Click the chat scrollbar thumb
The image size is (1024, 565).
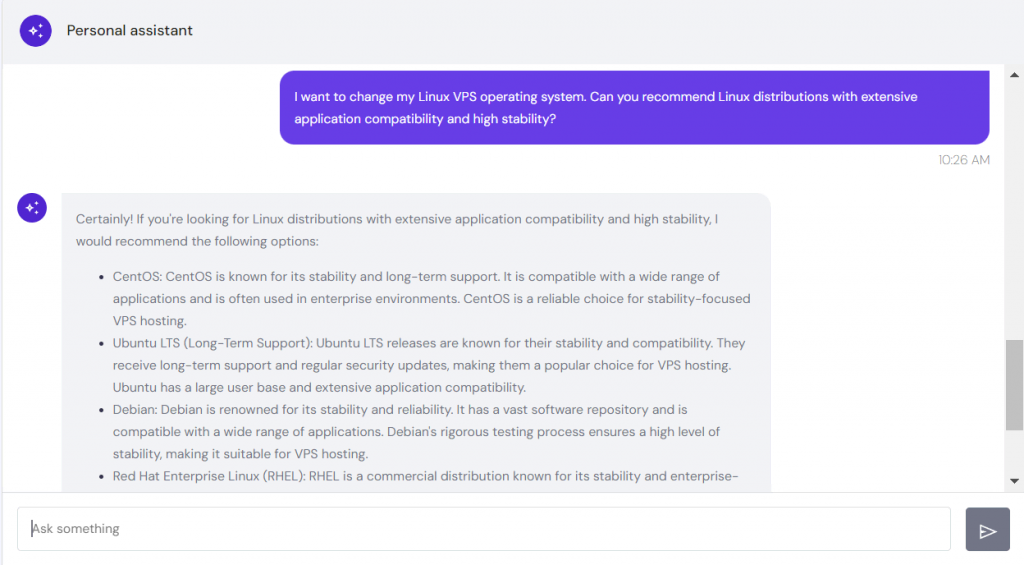[x=1014, y=386]
